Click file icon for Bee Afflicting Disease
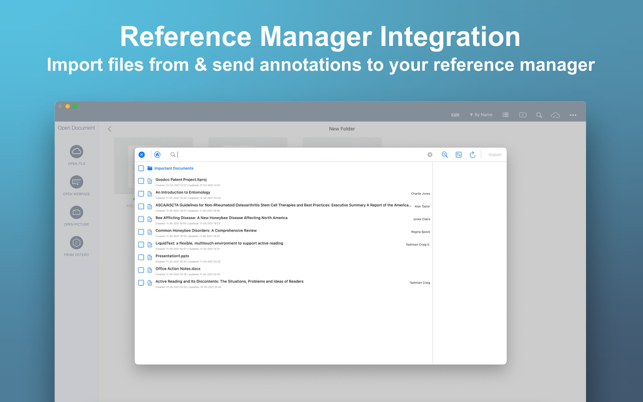Image resolution: width=643 pixels, height=402 pixels. tap(150, 219)
